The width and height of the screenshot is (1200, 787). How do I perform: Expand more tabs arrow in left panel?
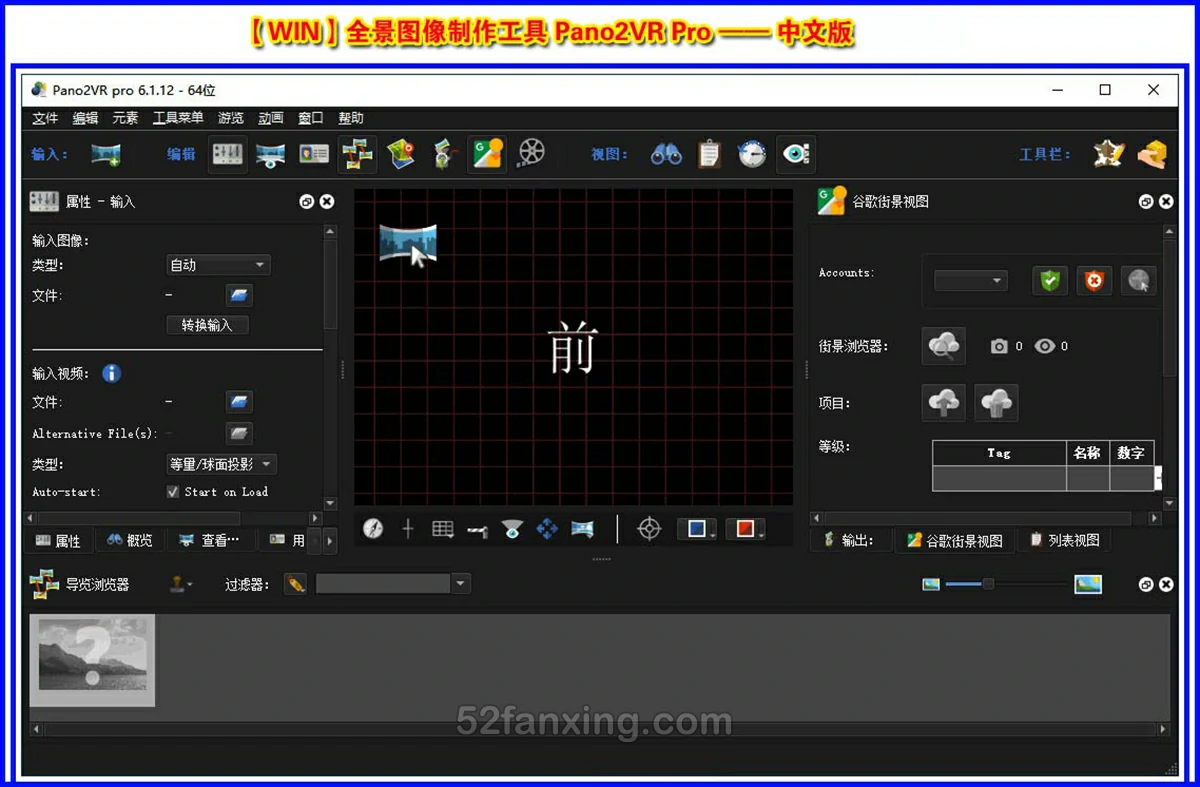coord(330,541)
